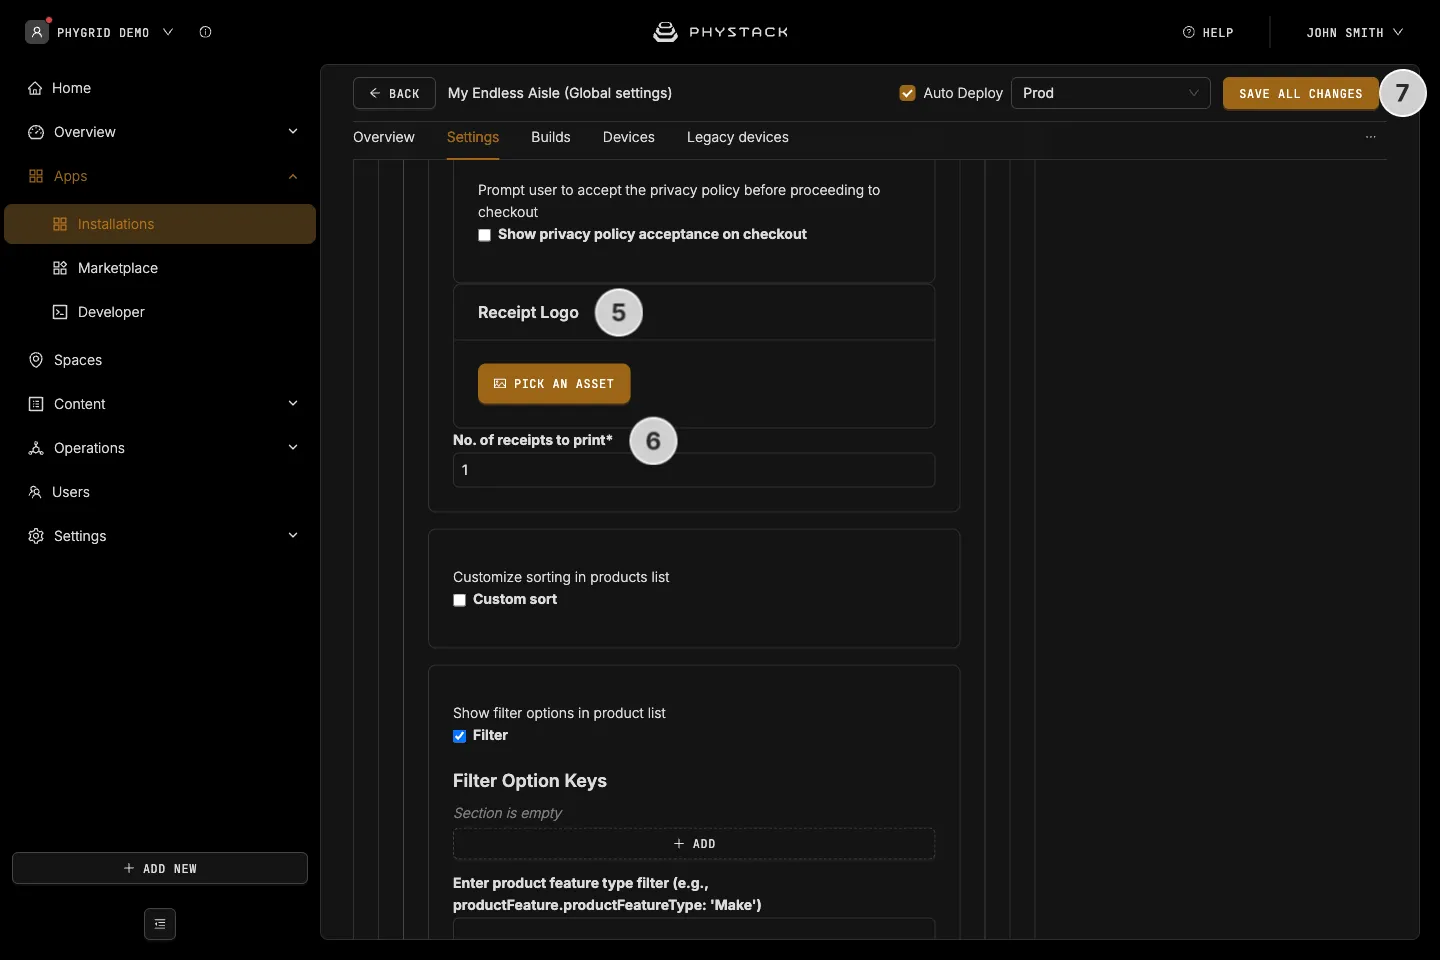This screenshot has width=1440, height=960.
Task: Switch to the Overview tab
Action: (384, 137)
